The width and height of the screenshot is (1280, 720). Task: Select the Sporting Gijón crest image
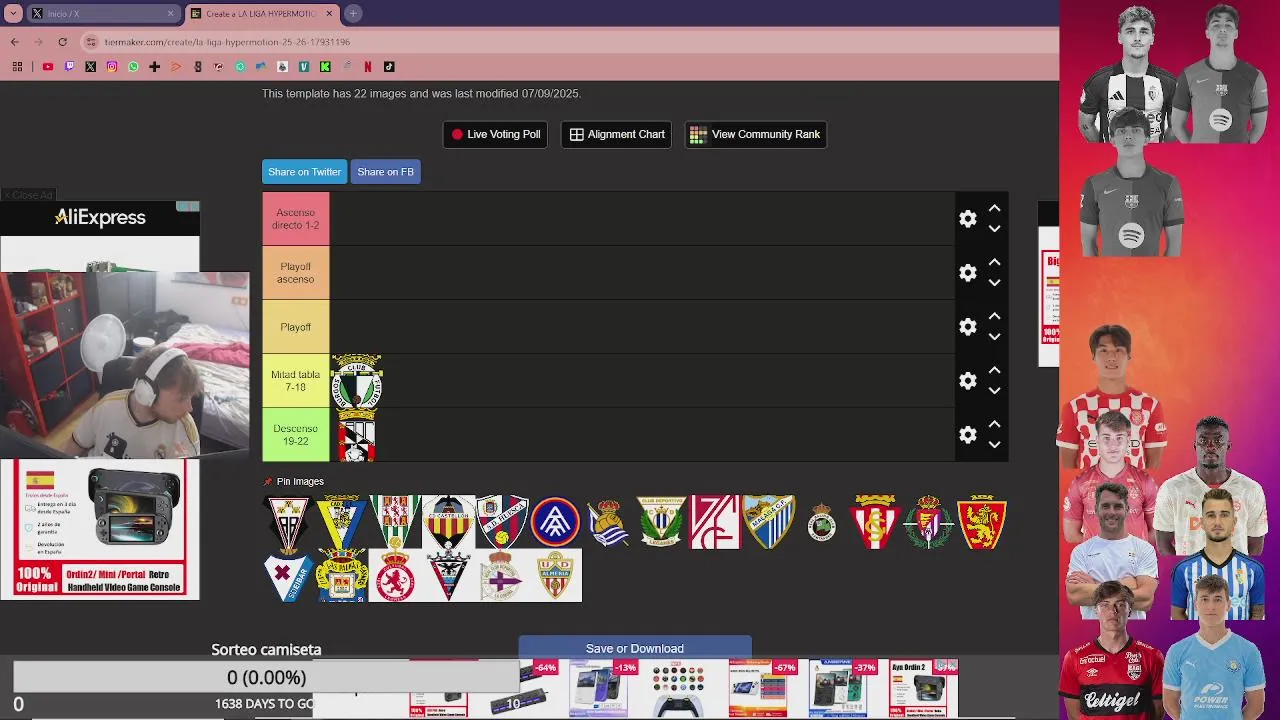coord(875,522)
